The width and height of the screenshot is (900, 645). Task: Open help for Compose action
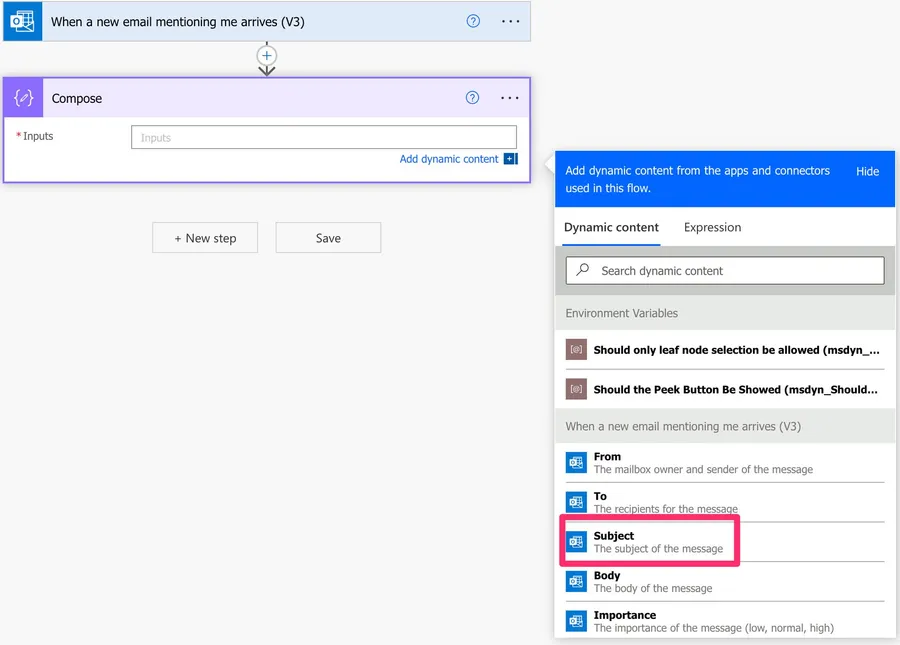pyautogui.click(x=473, y=98)
